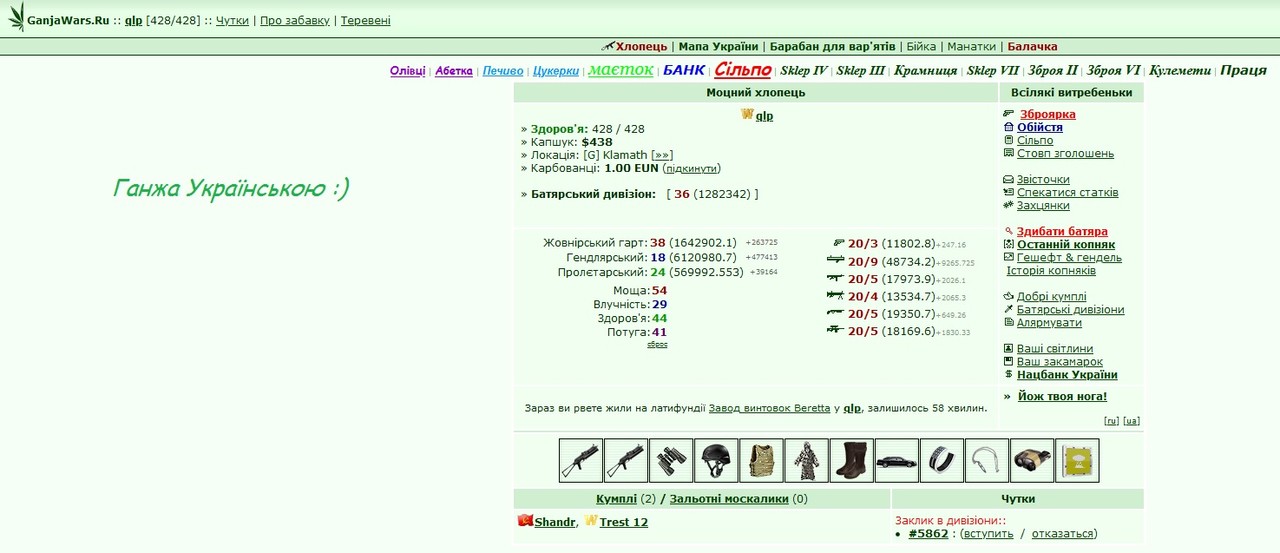This screenshot has height=553, width=1280.
Task: Open the brown boots equipment slot
Action: coord(851,460)
